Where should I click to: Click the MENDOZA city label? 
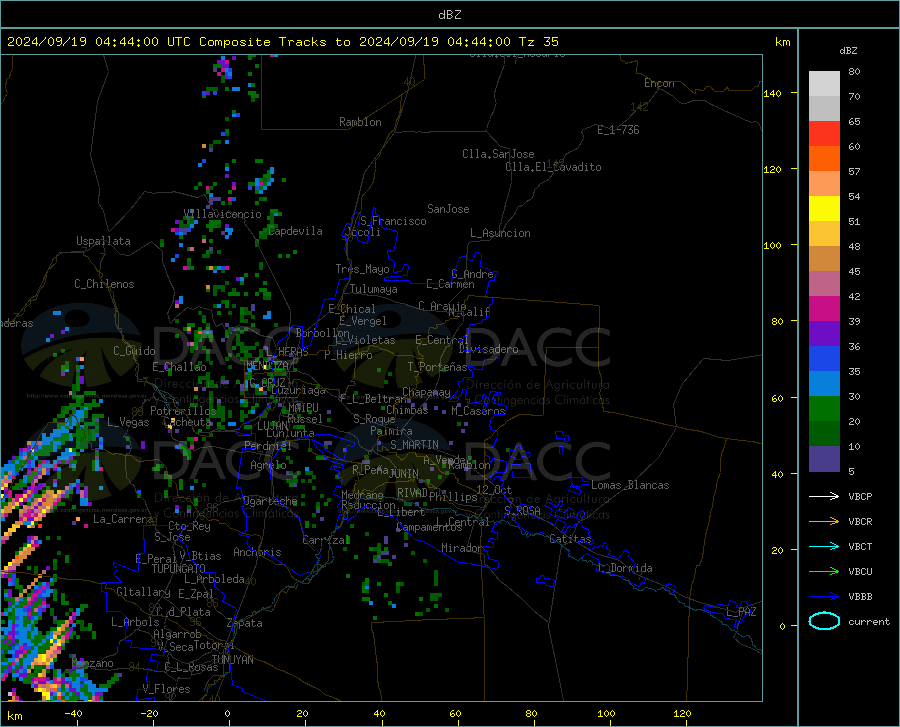click(267, 366)
